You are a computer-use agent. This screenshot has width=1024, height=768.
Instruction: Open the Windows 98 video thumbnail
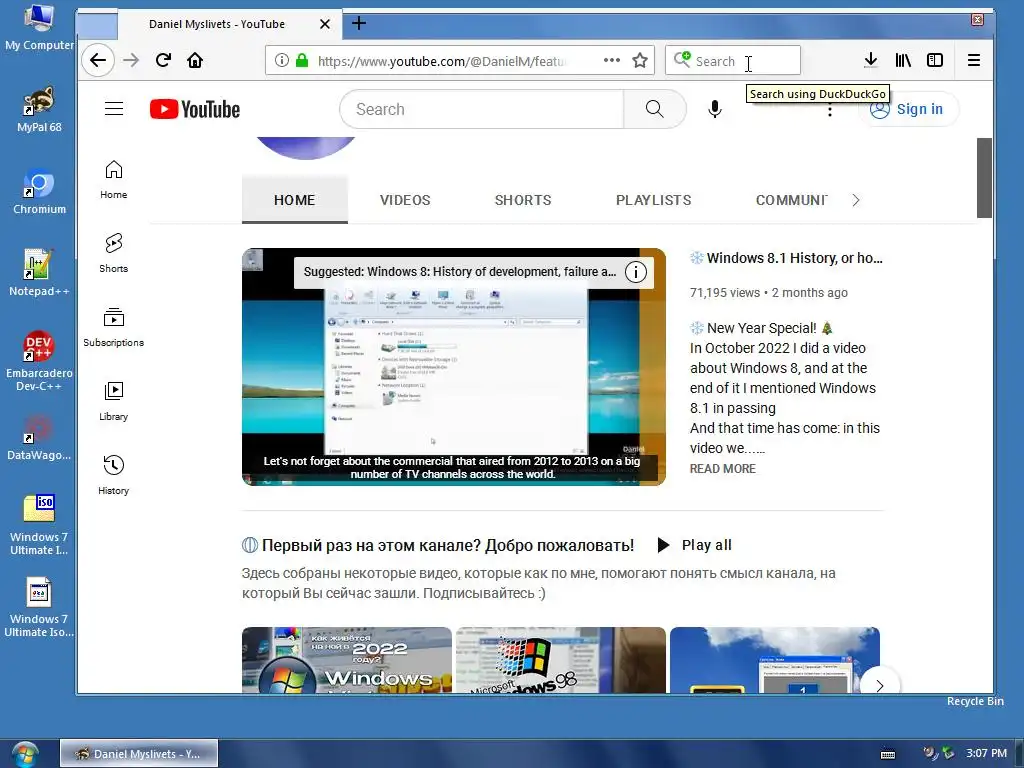[561, 660]
